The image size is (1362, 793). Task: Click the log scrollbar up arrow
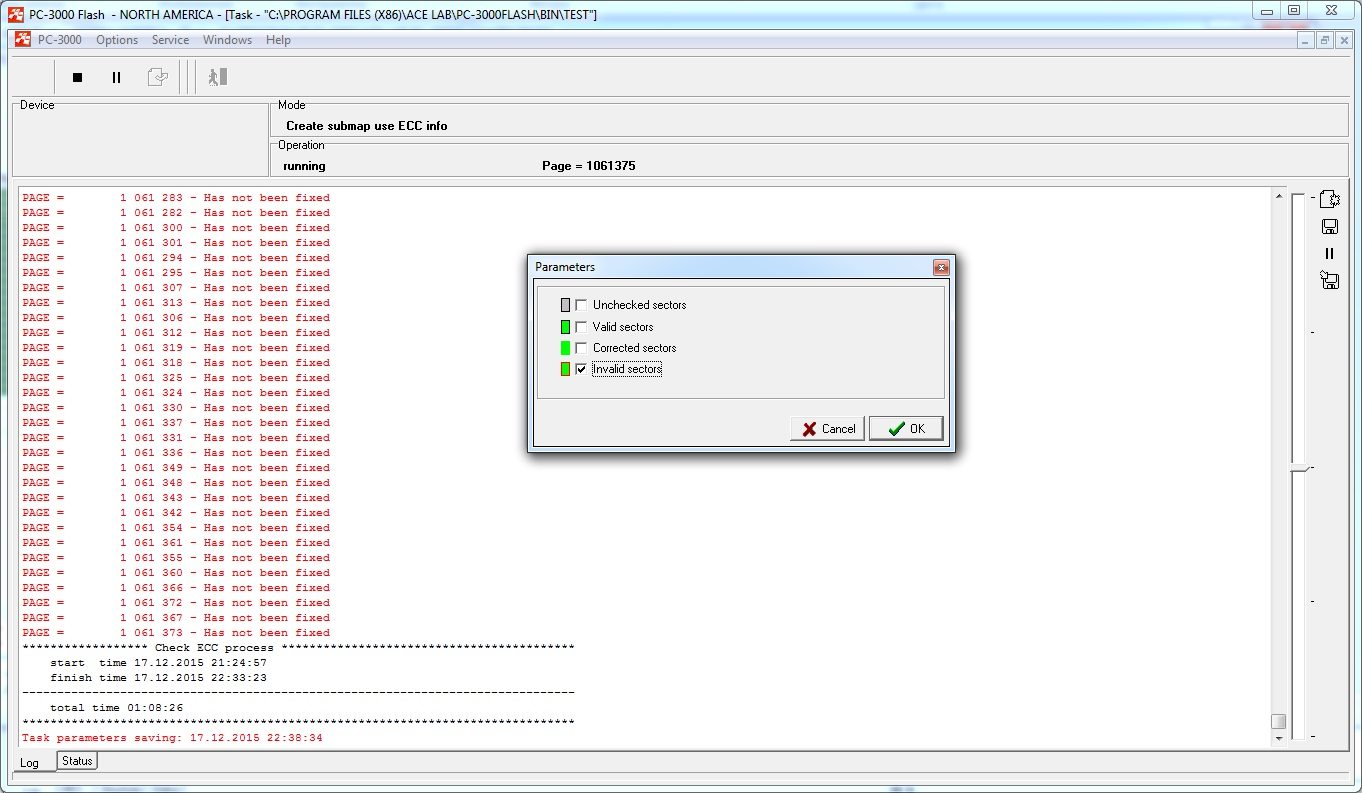point(1278,197)
